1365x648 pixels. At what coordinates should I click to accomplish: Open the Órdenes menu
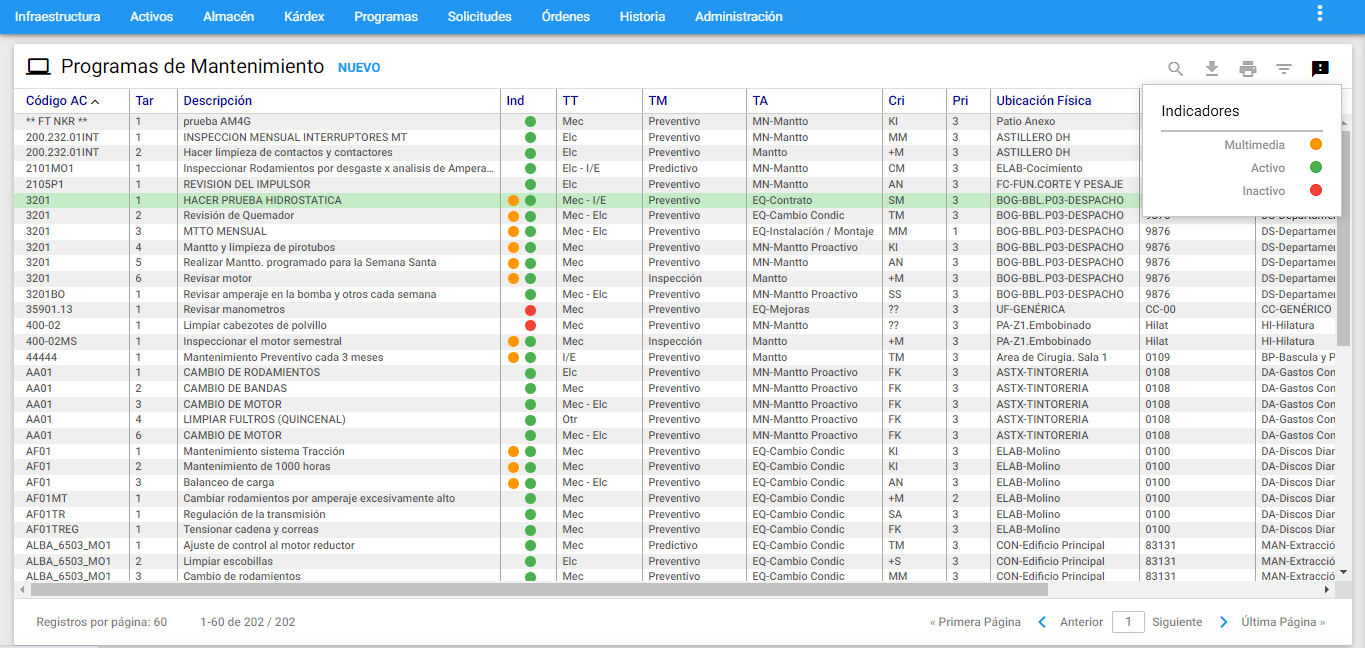tap(566, 17)
